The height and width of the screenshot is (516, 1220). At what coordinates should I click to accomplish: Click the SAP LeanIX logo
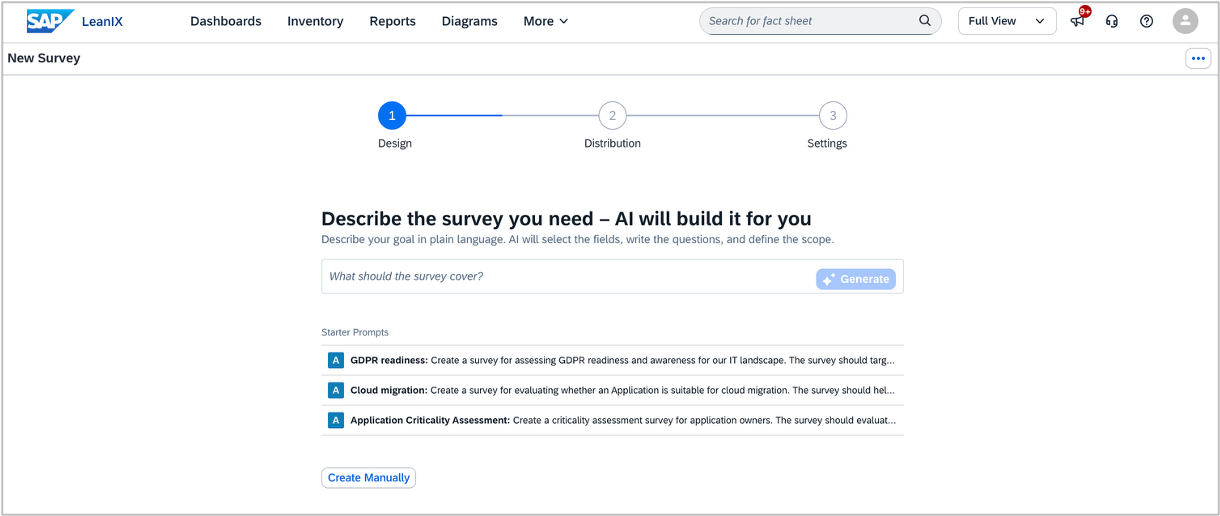coord(75,21)
